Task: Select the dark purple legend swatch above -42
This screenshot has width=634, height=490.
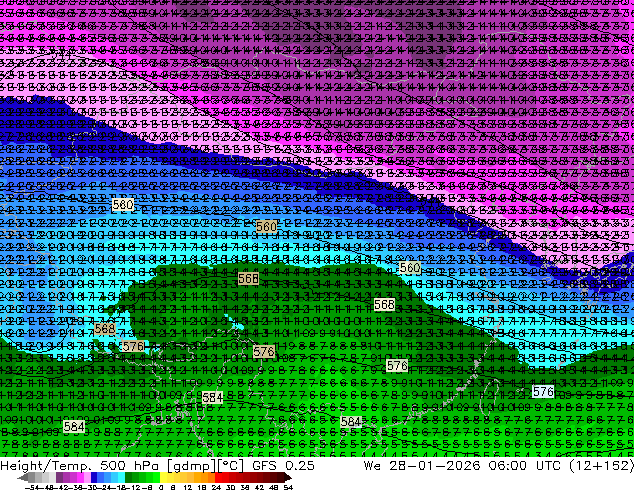Action: [x=59, y=477]
